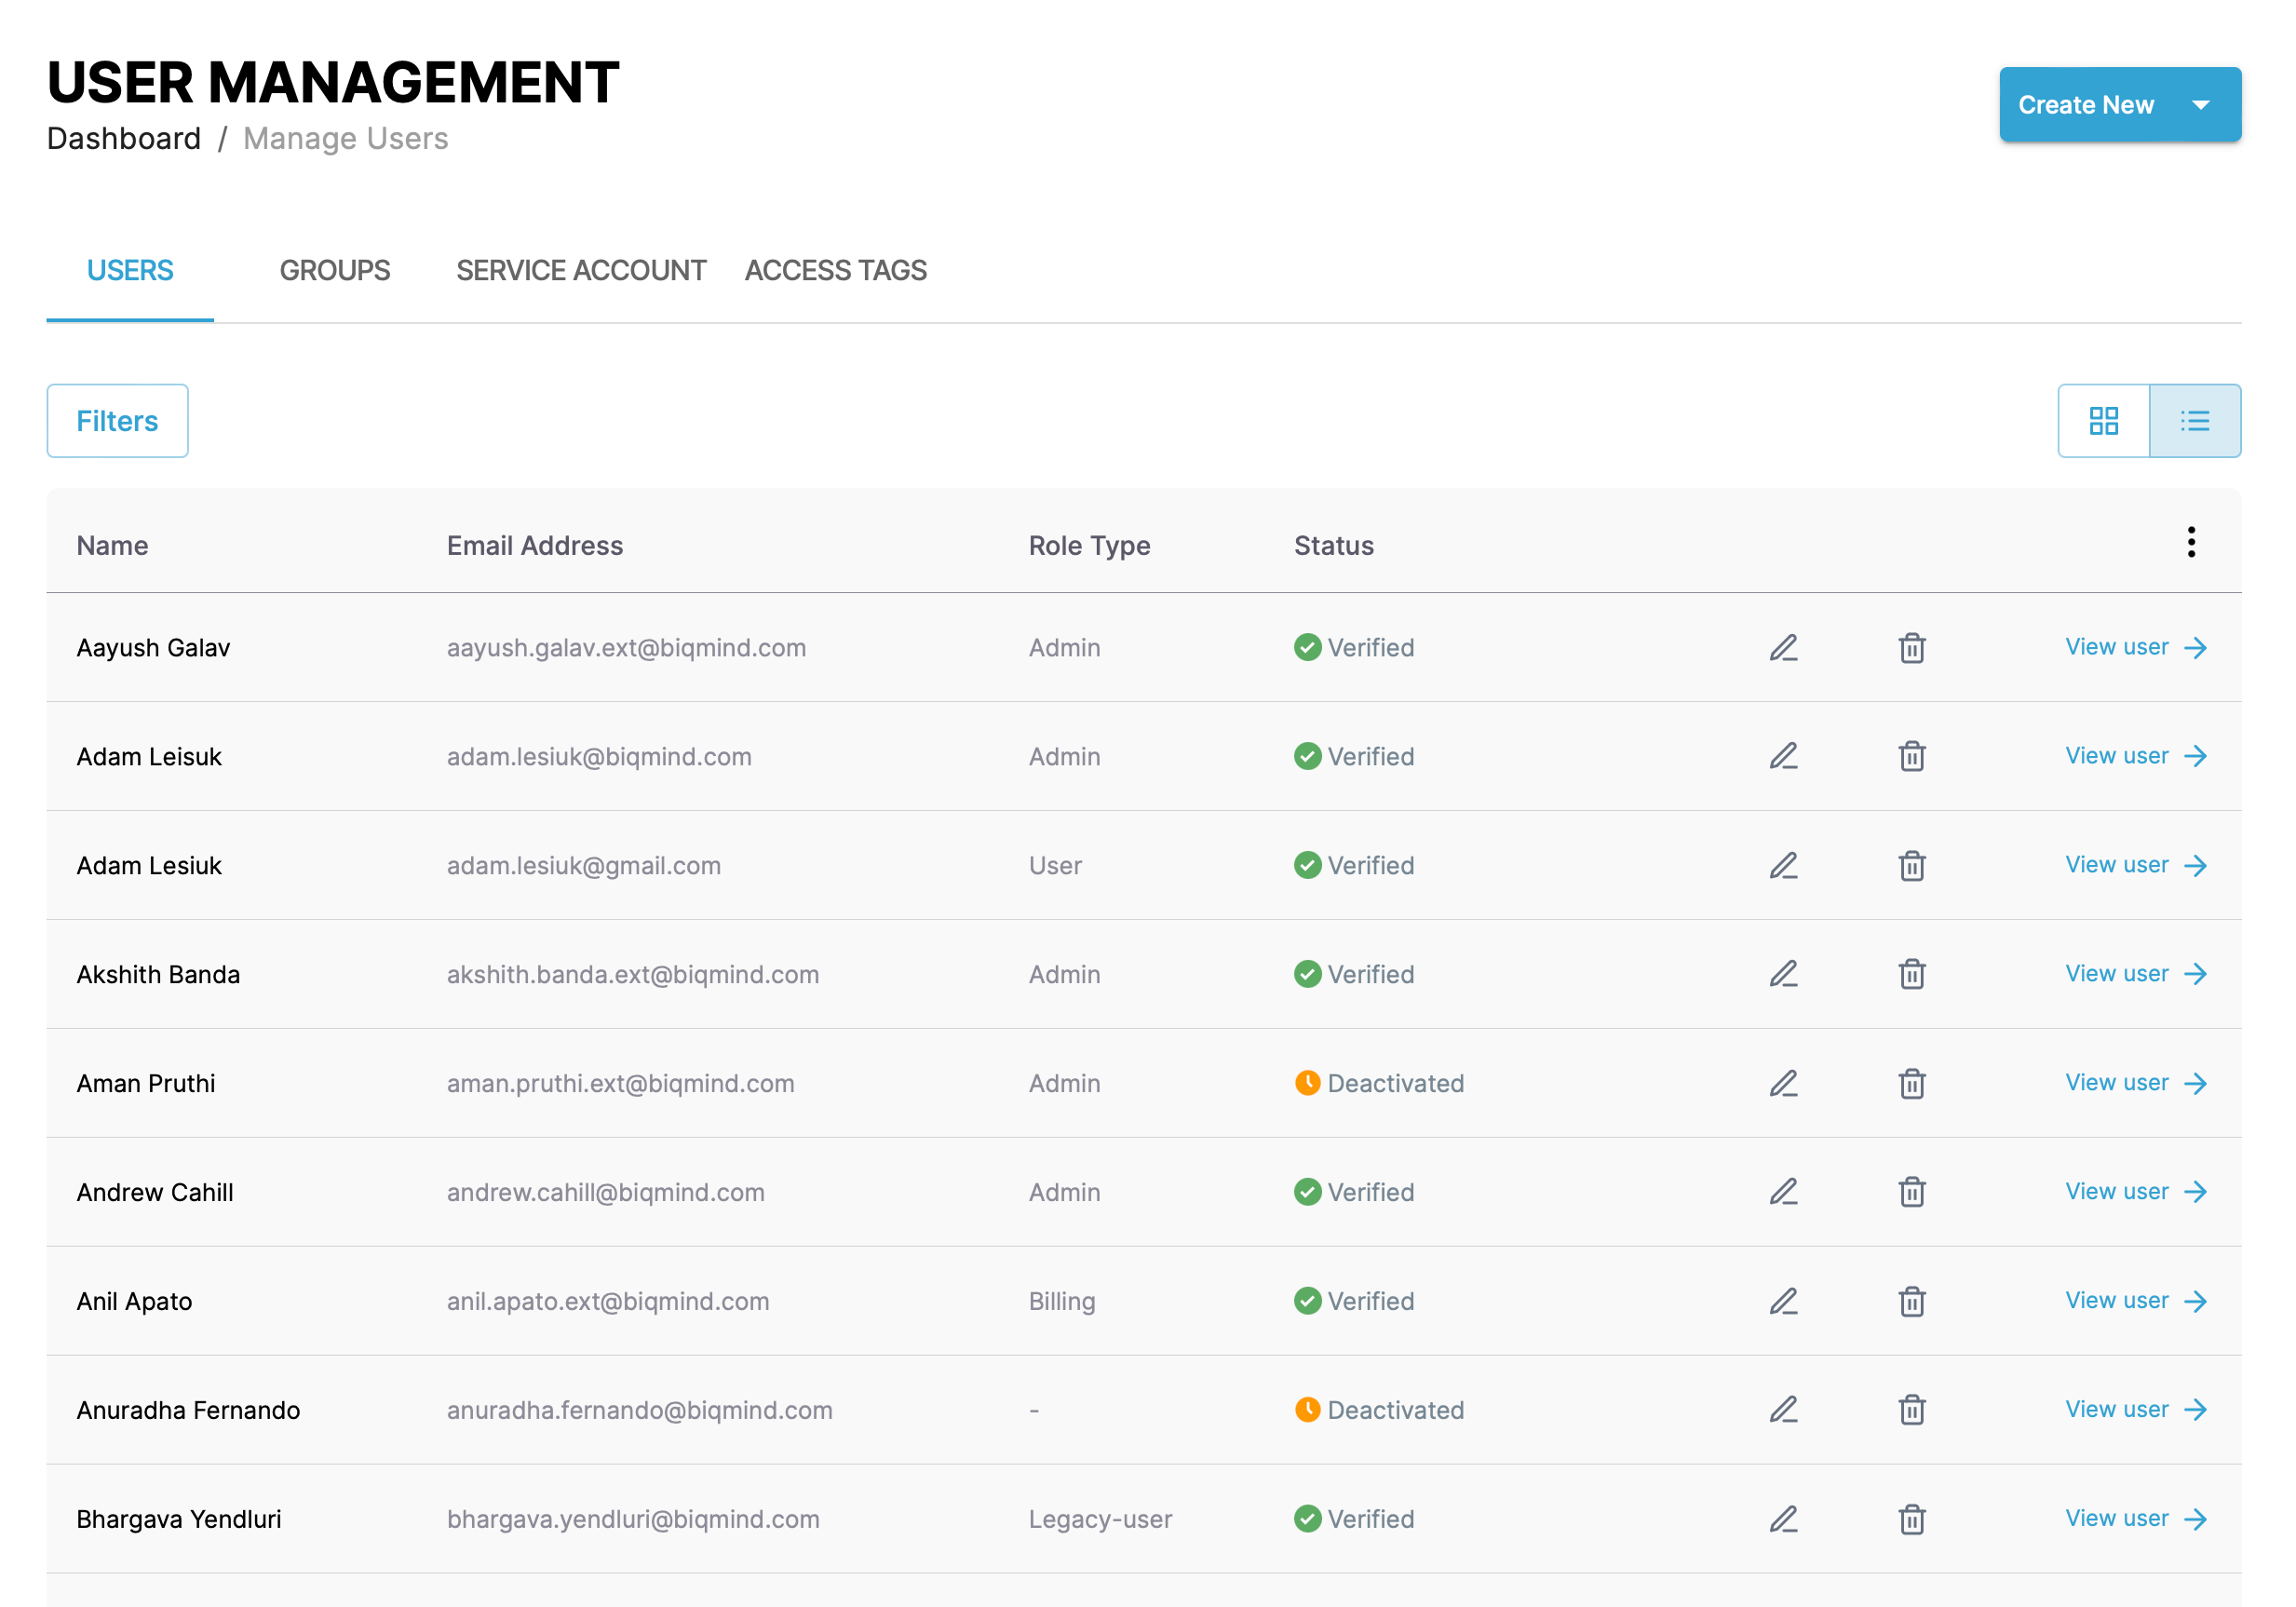
Task: Sort by Status column header
Action: click(1333, 546)
